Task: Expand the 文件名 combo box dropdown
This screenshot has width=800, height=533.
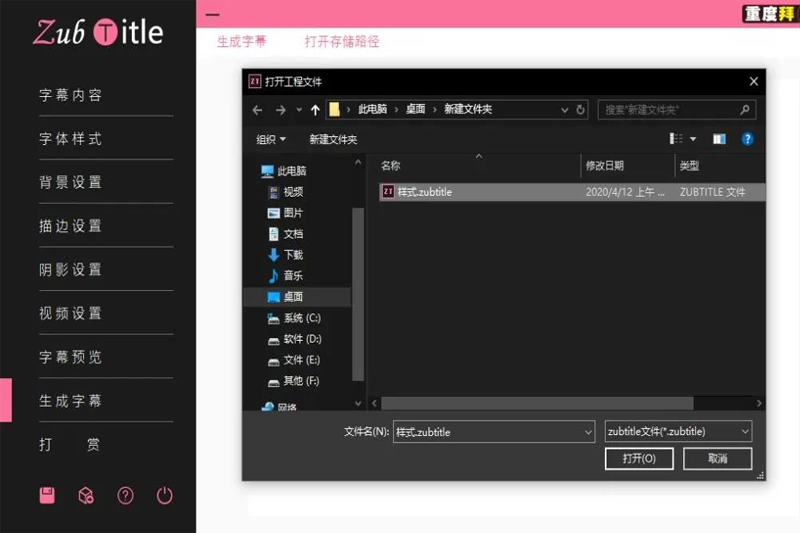Action: (x=588, y=432)
